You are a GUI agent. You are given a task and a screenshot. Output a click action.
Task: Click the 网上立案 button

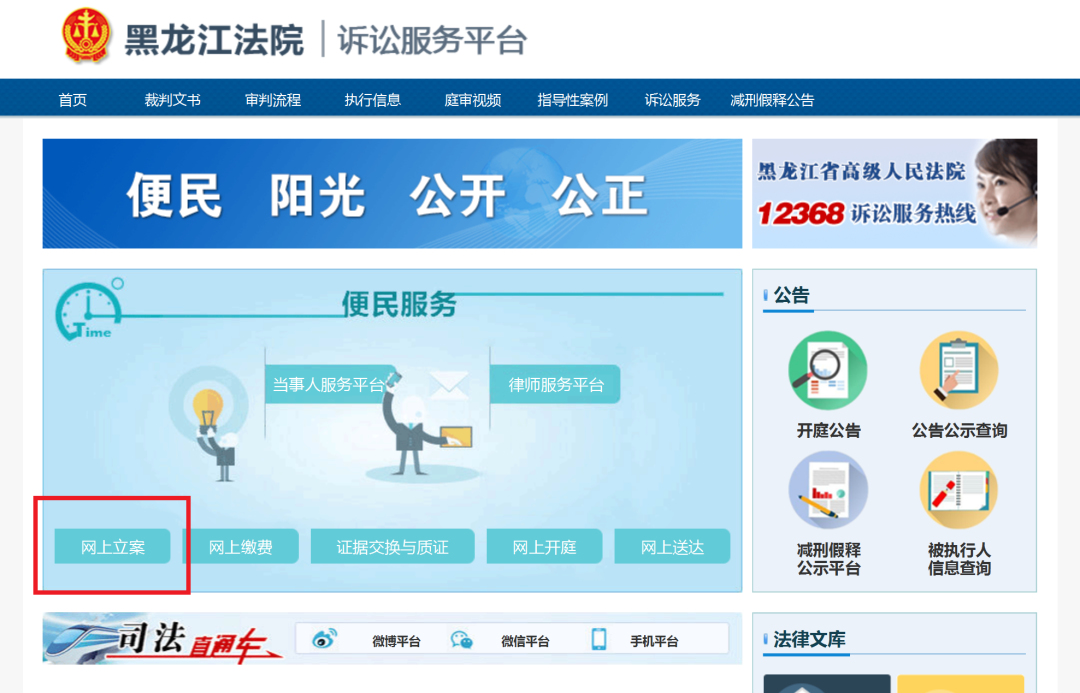112,547
